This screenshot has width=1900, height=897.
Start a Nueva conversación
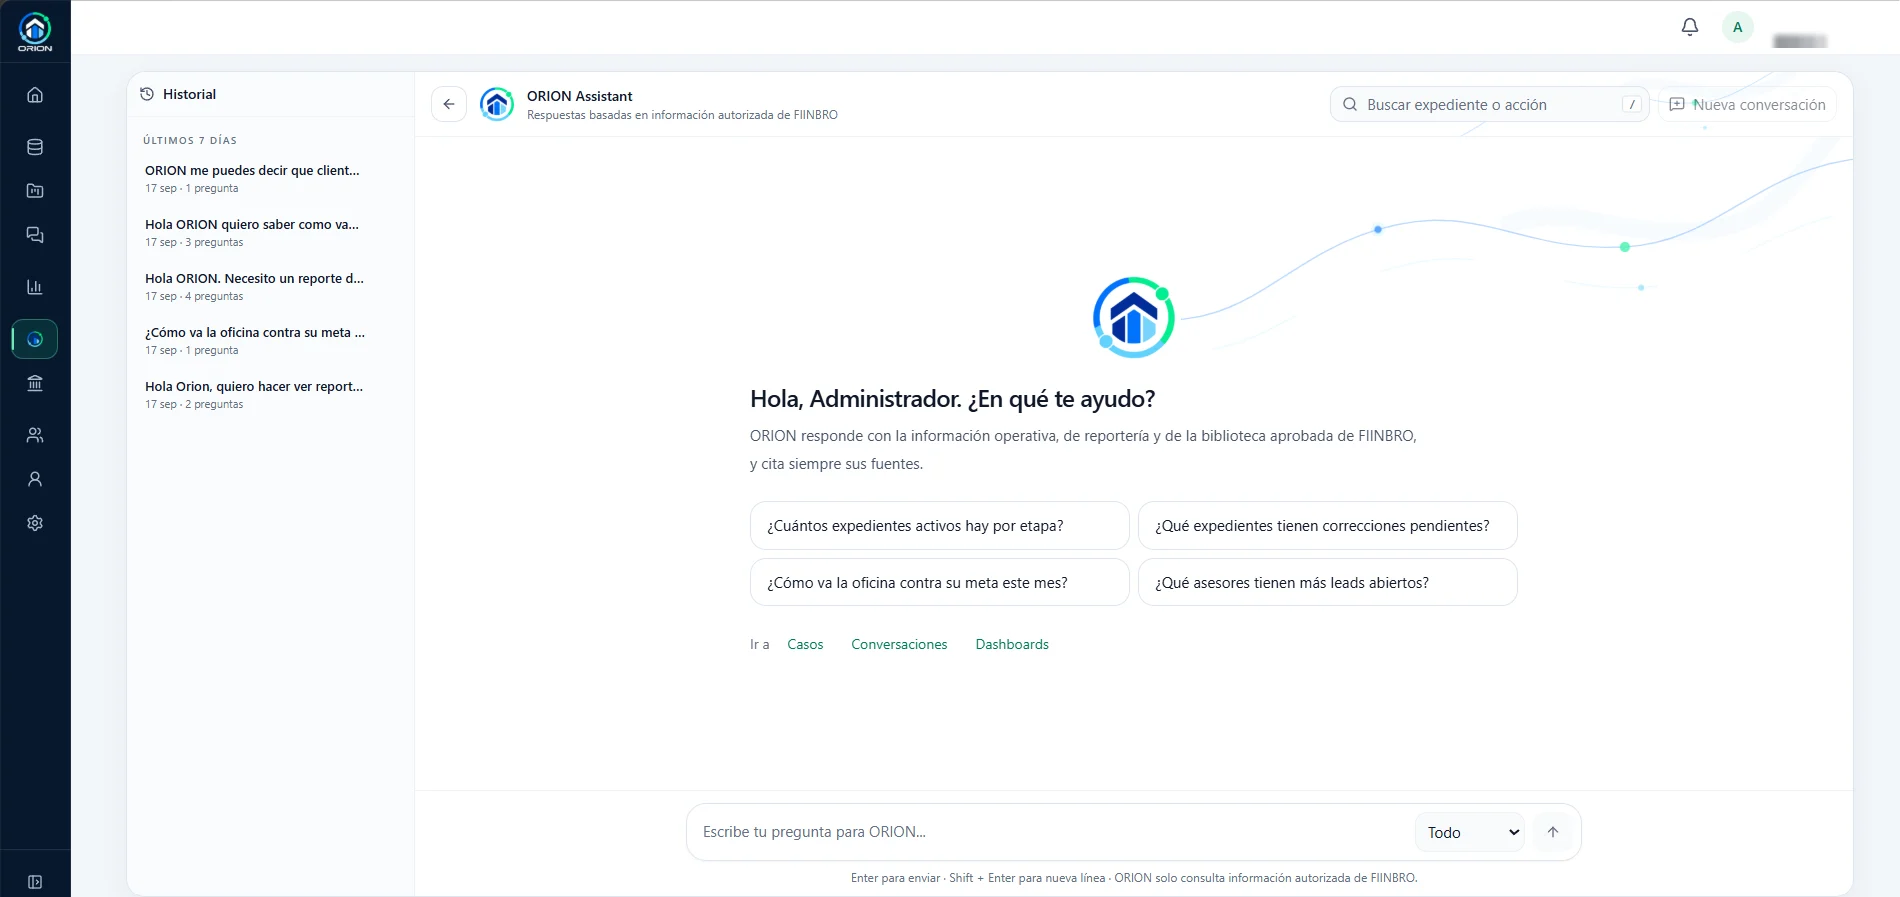pyautogui.click(x=1747, y=104)
